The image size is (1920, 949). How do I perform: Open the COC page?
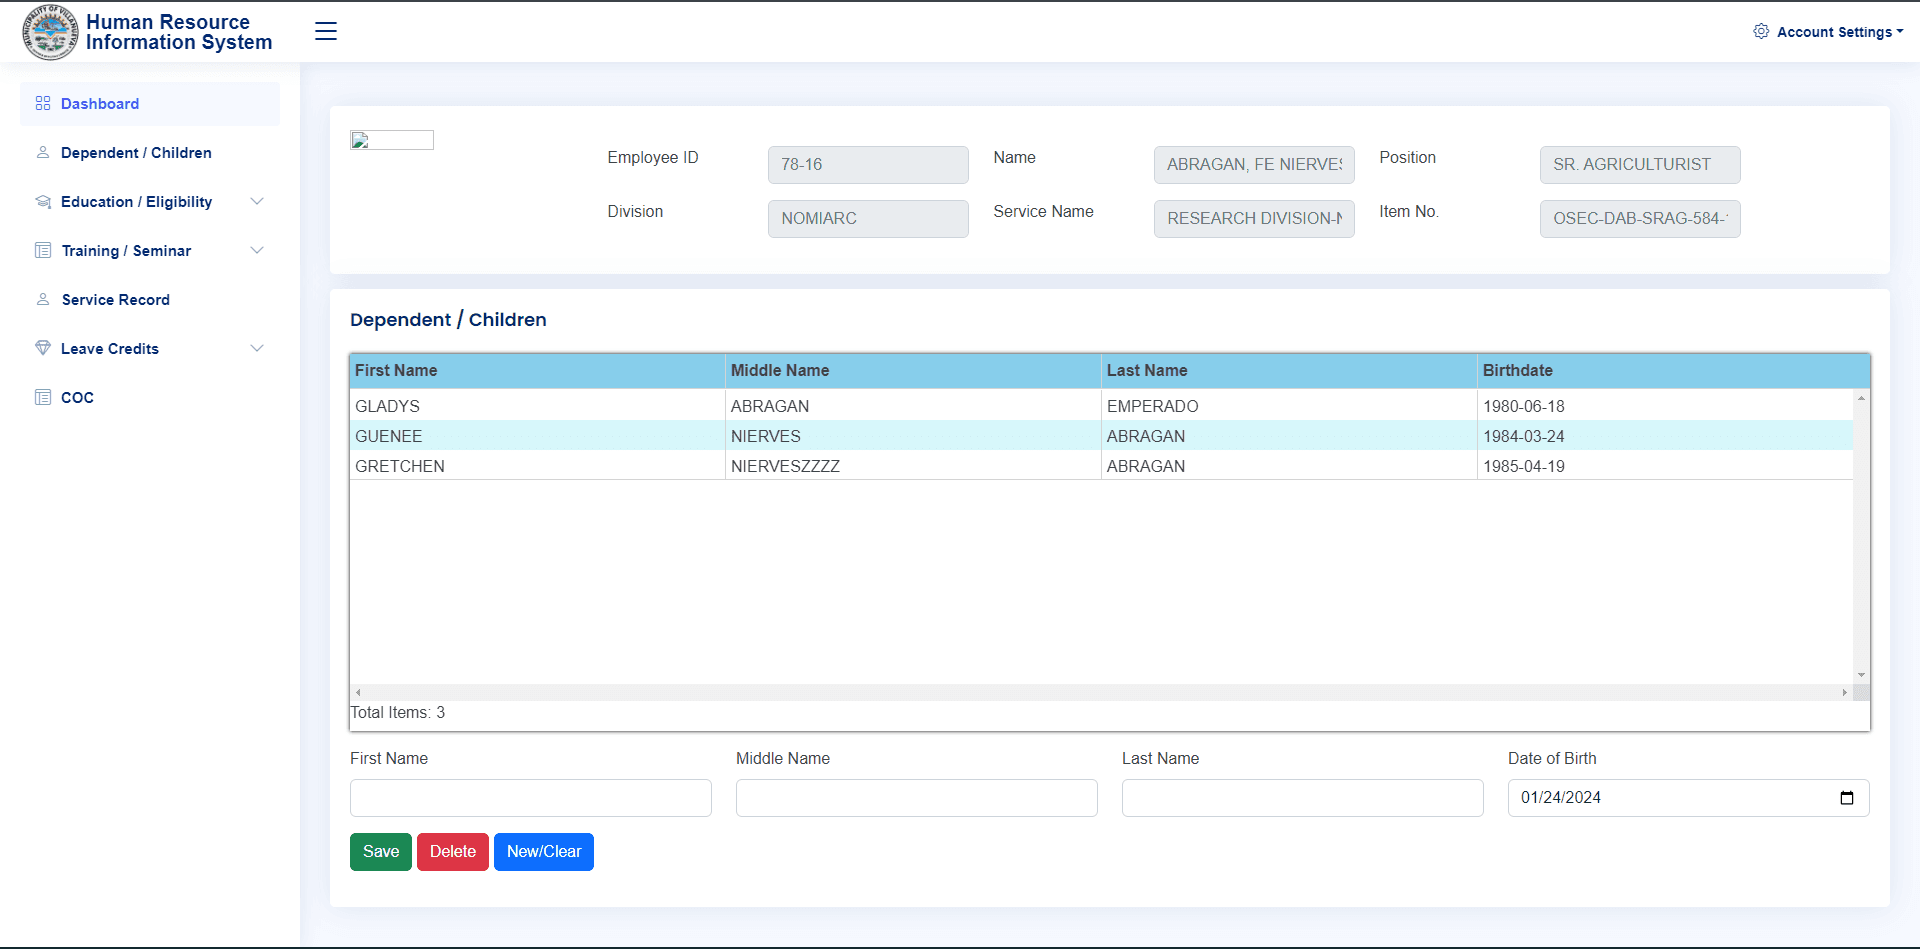(x=150, y=398)
